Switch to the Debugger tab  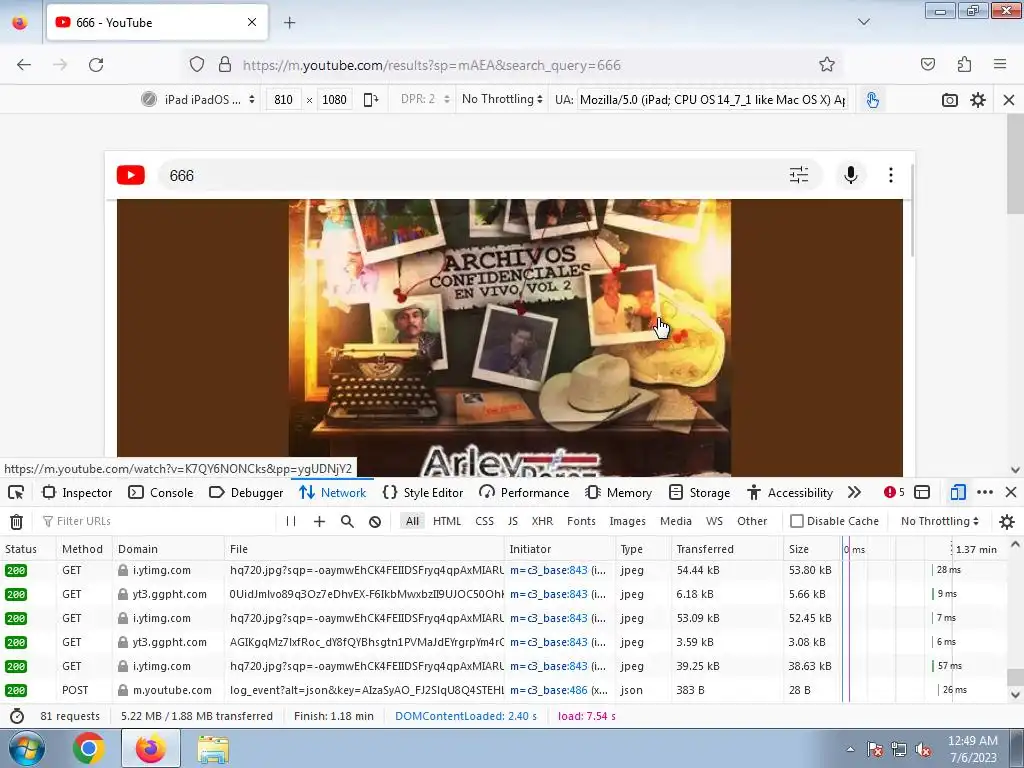tap(246, 492)
